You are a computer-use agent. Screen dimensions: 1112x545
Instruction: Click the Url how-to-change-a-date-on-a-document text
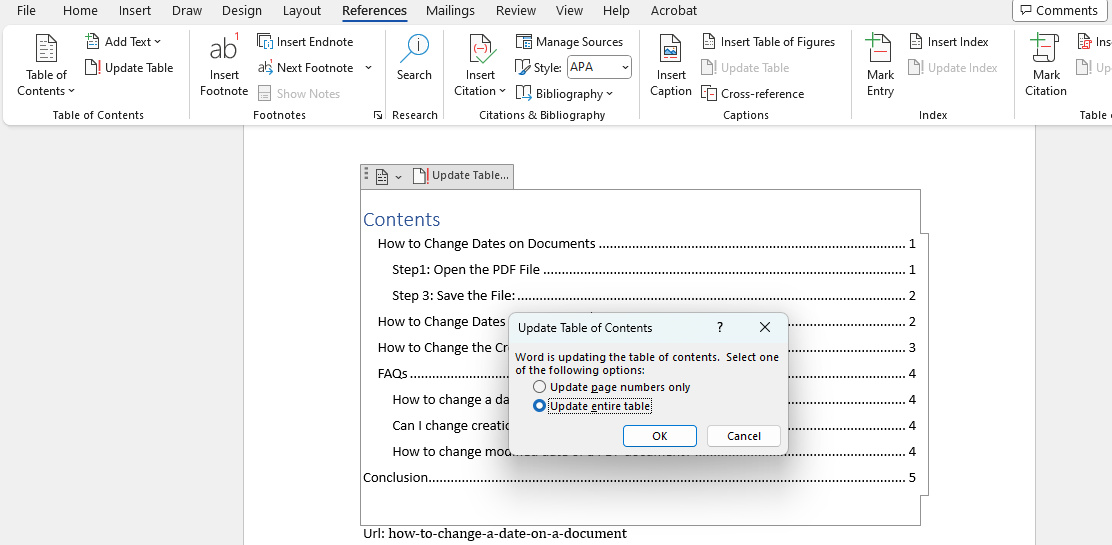pyautogui.click(x=494, y=534)
